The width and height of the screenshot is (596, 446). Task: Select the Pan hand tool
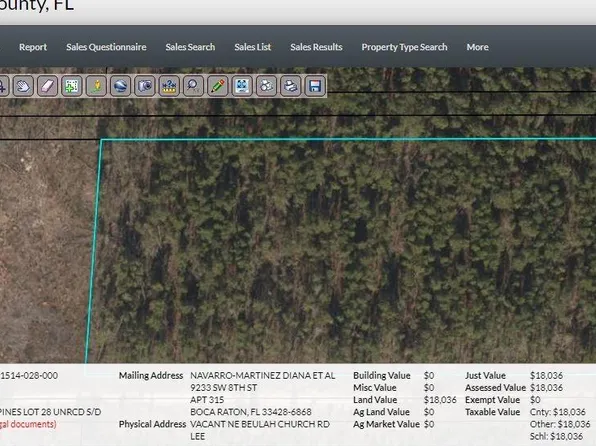click(23, 86)
